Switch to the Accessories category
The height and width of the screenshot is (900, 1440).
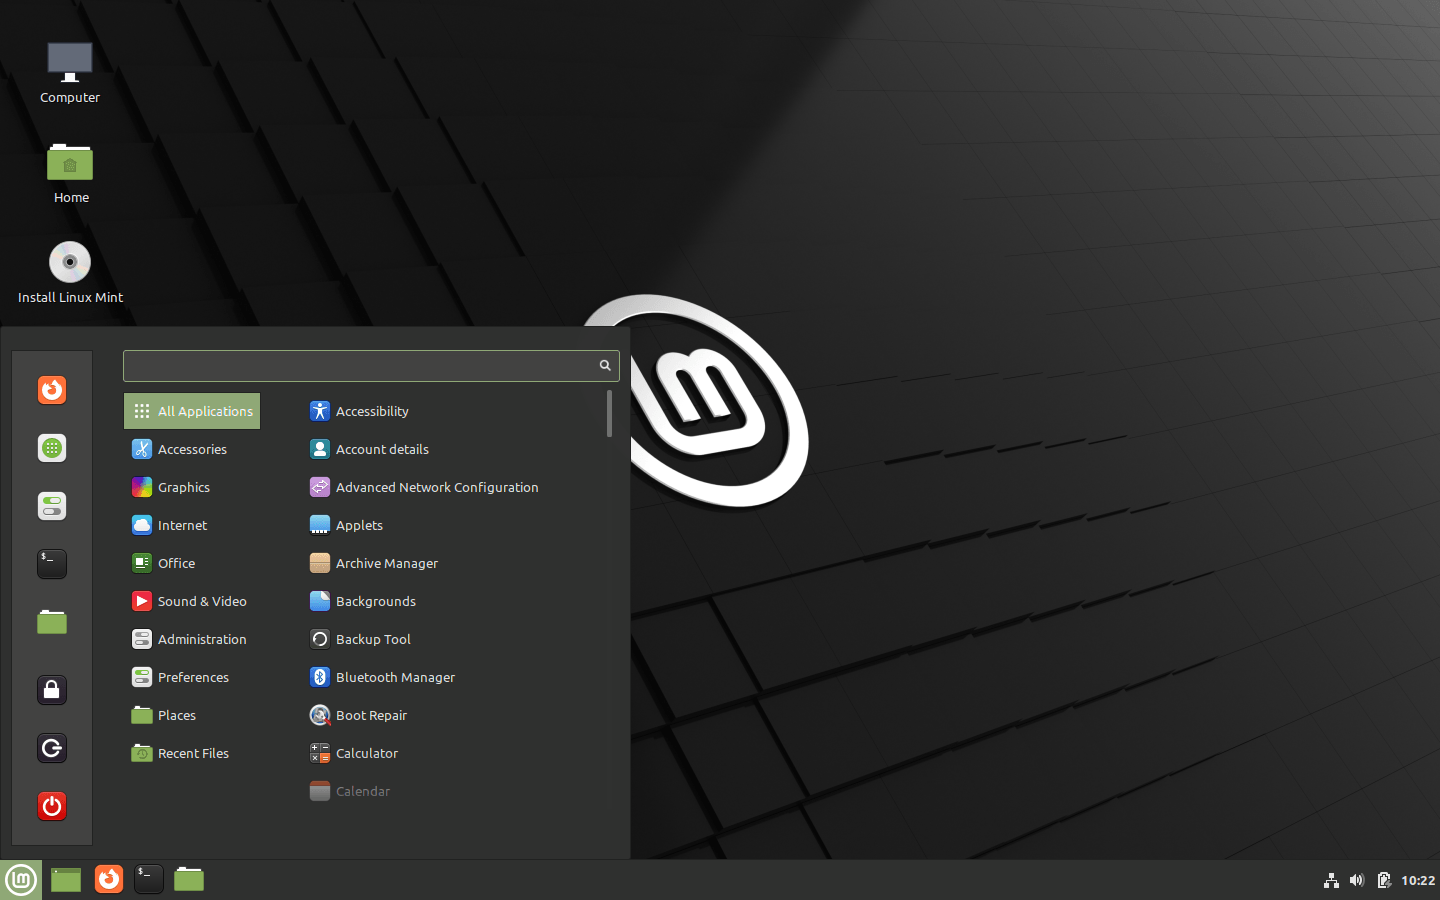[x=191, y=449]
